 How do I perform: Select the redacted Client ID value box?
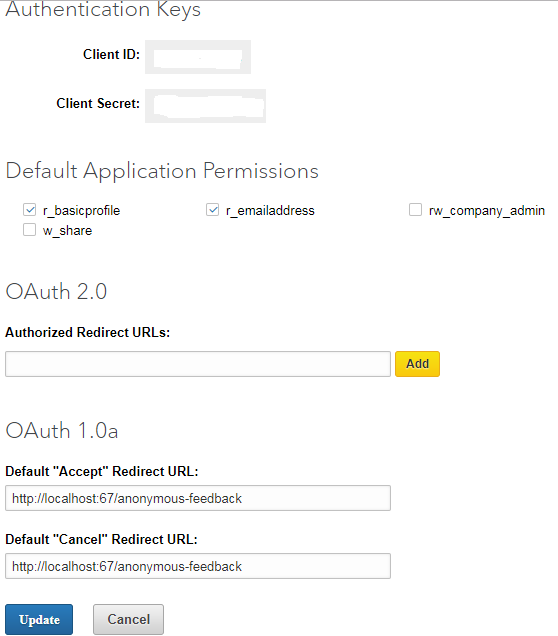tap(198, 57)
